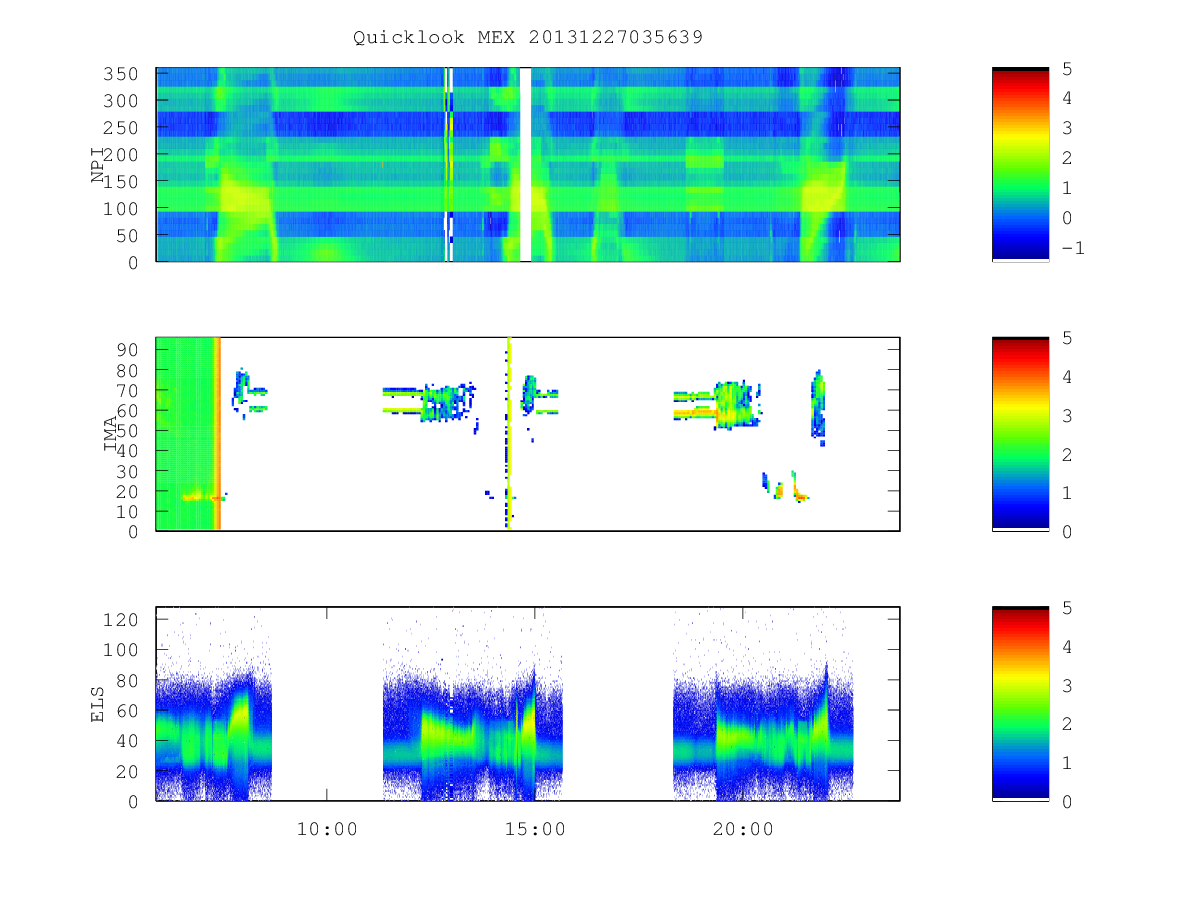1200x900 pixels.
Task: Click the wide white data gap in NPI panel
Action: [526, 164]
